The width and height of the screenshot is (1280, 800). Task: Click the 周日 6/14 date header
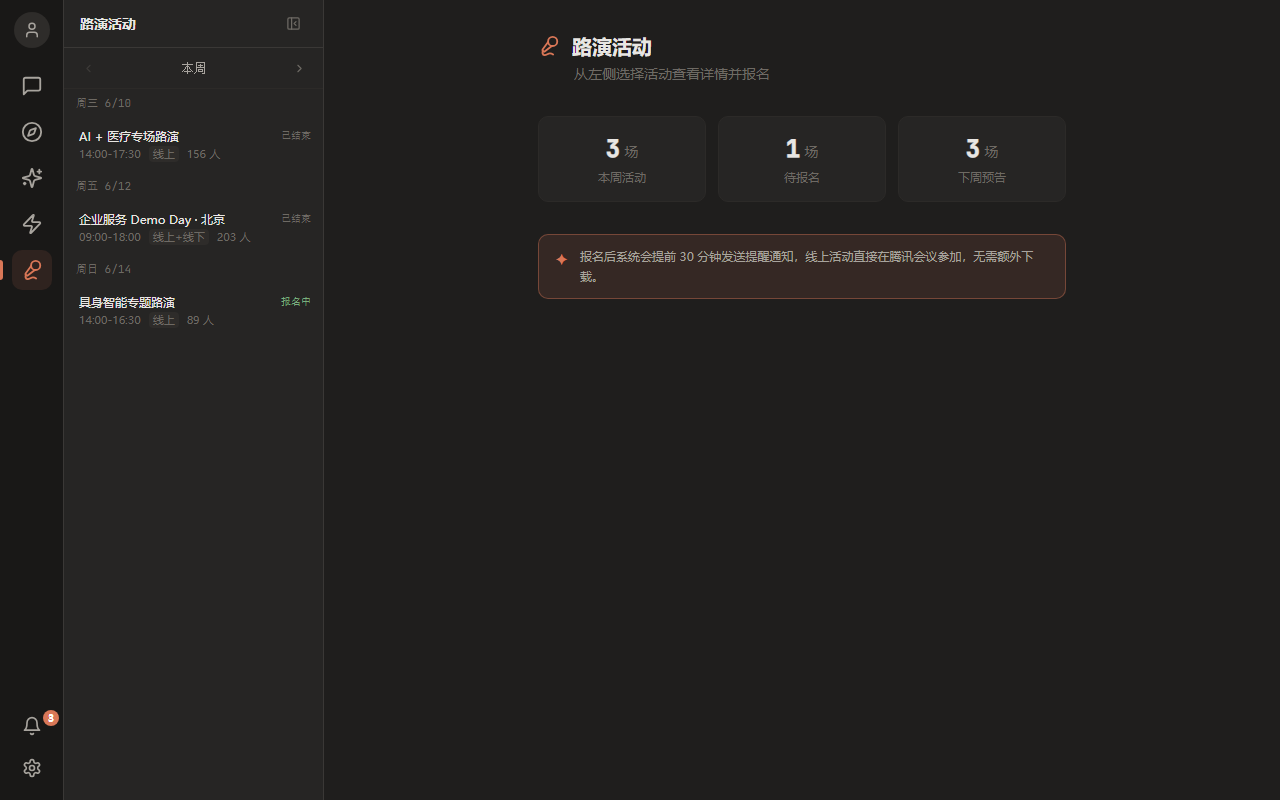(104, 269)
